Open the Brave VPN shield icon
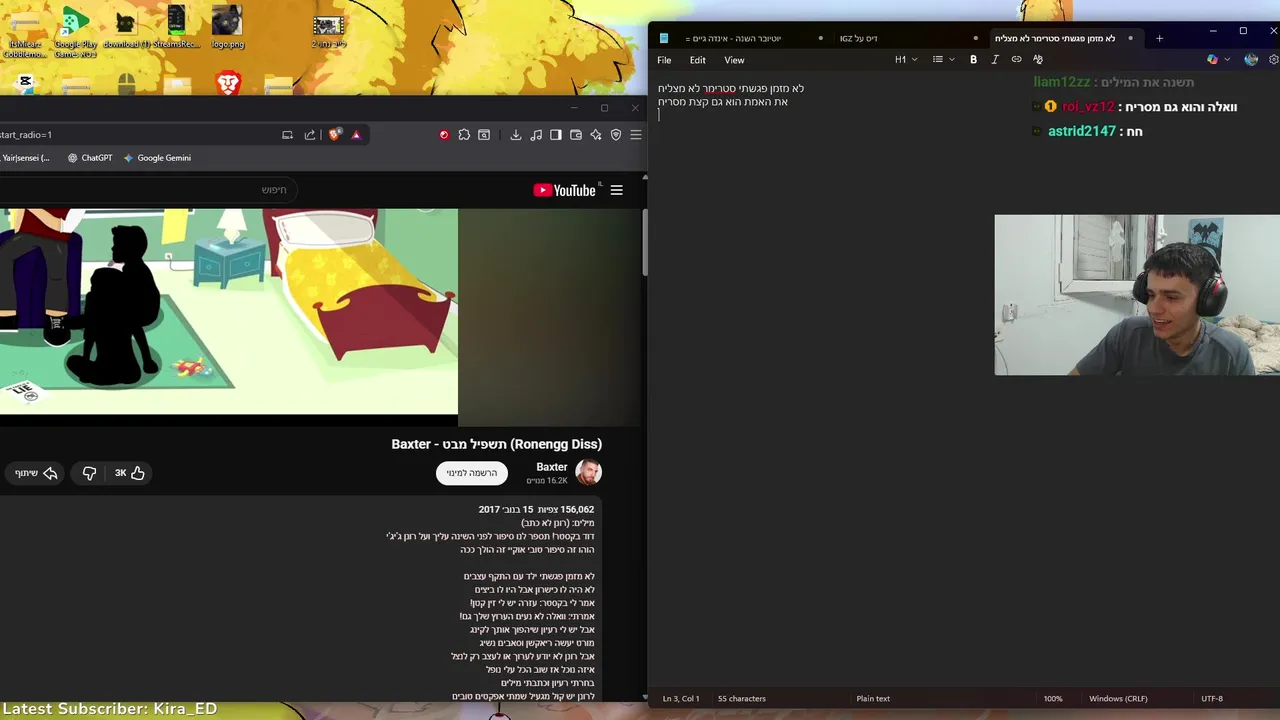The image size is (1280, 720). click(x=616, y=135)
